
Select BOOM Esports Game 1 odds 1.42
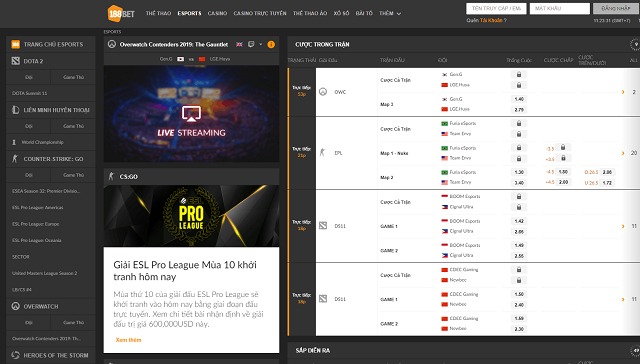click(519, 221)
